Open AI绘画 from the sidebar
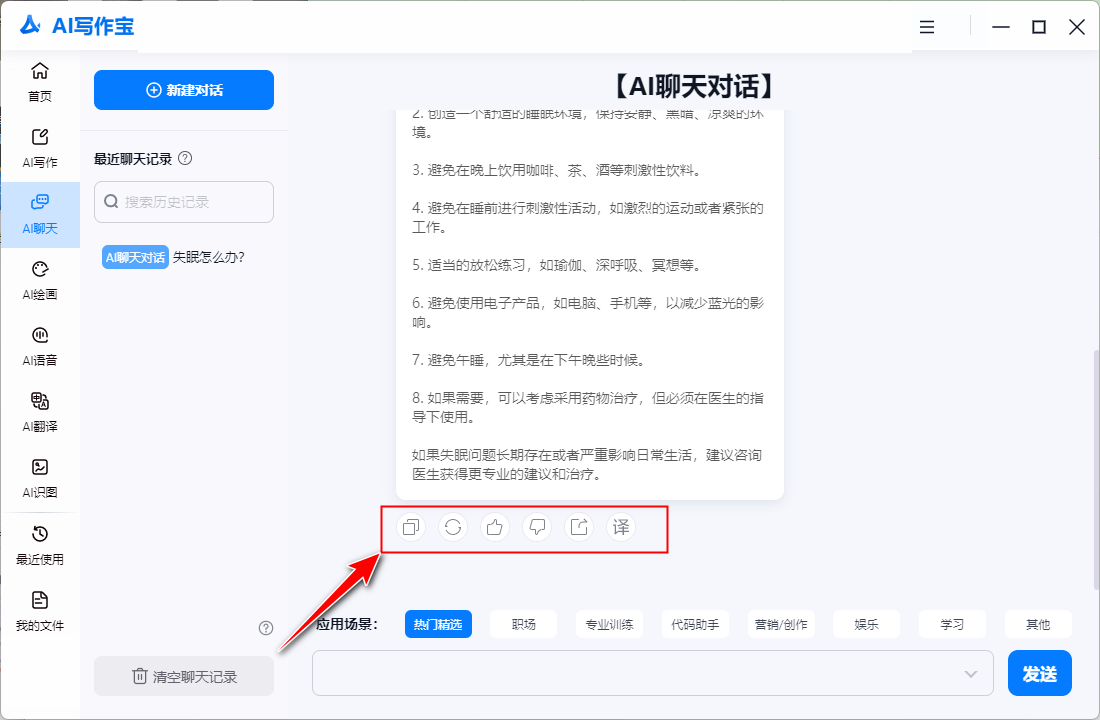This screenshot has width=1100, height=720. coord(40,280)
